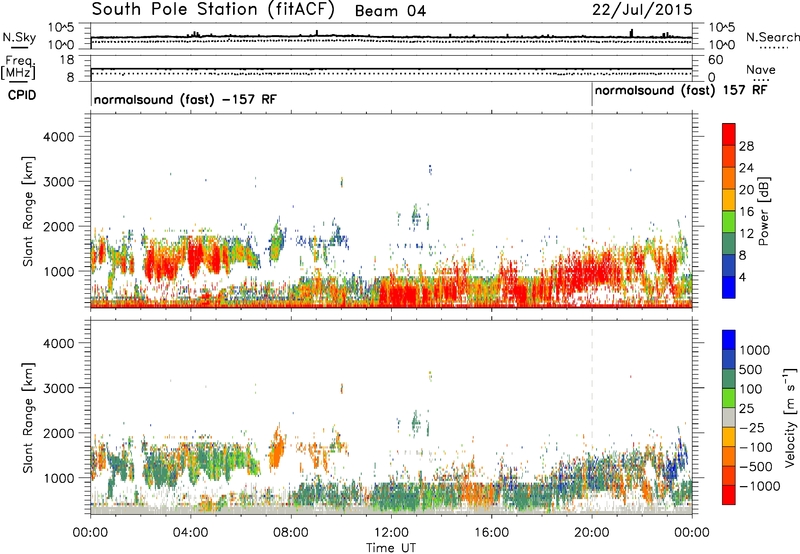Click the 'N.Sky' legend label

click(19, 37)
